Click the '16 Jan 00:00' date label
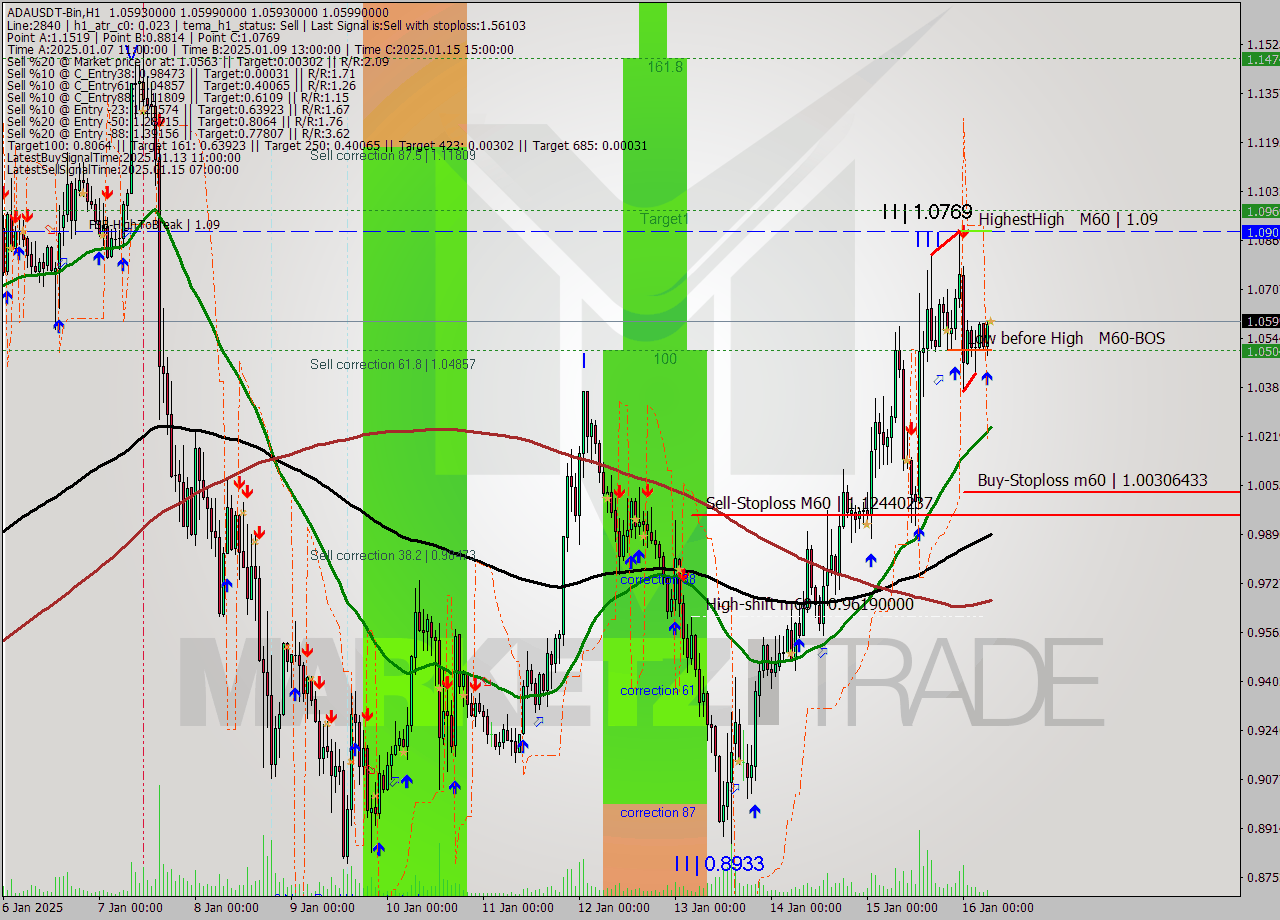Screen dimensions: 1280x920 (x=998, y=908)
